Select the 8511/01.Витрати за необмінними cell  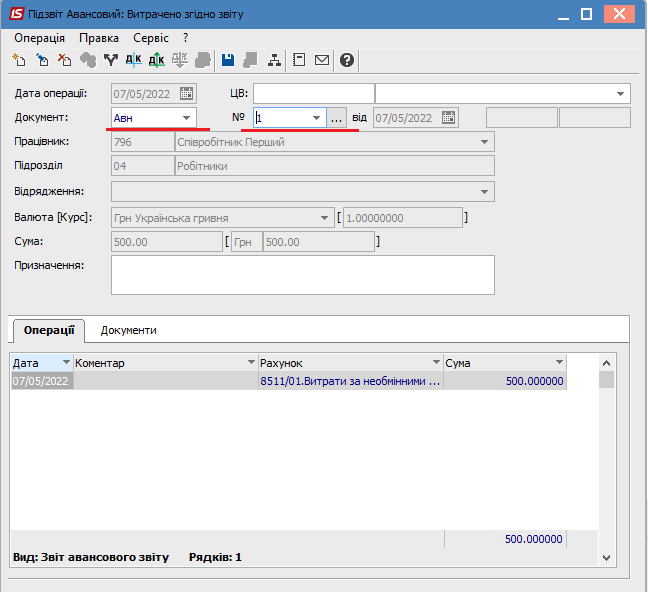click(x=350, y=381)
